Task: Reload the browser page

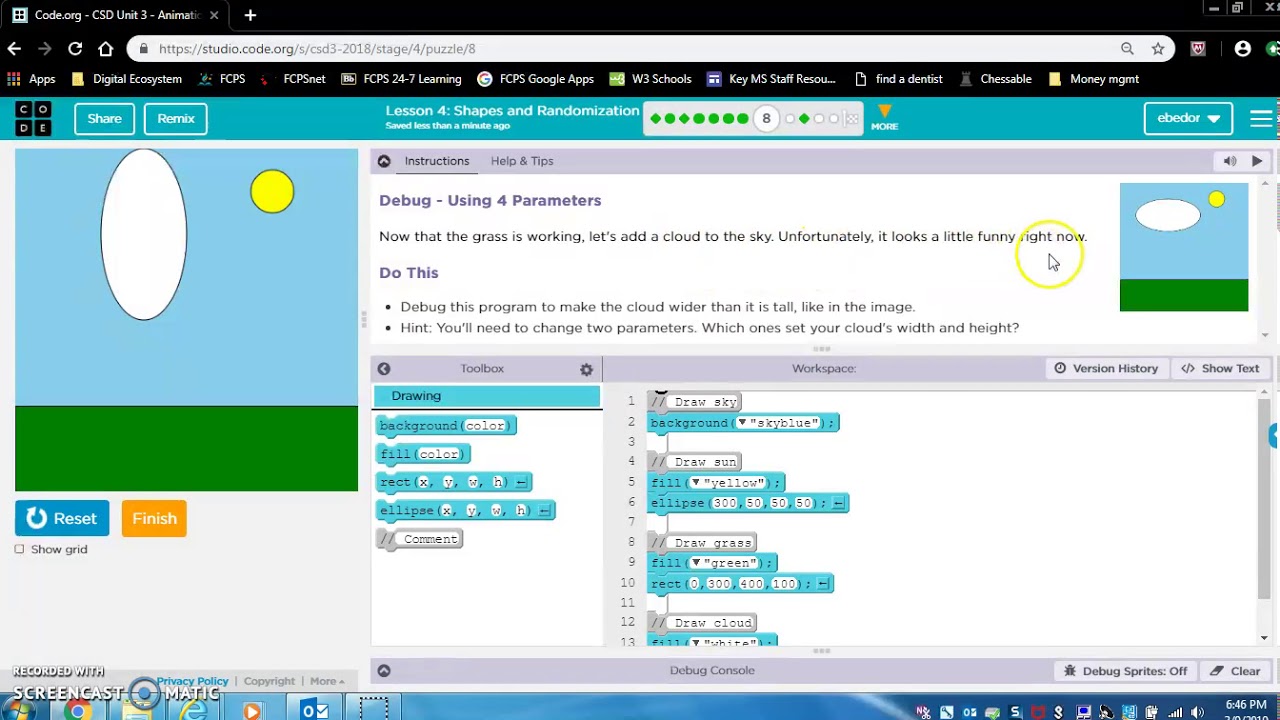Action: [75, 48]
